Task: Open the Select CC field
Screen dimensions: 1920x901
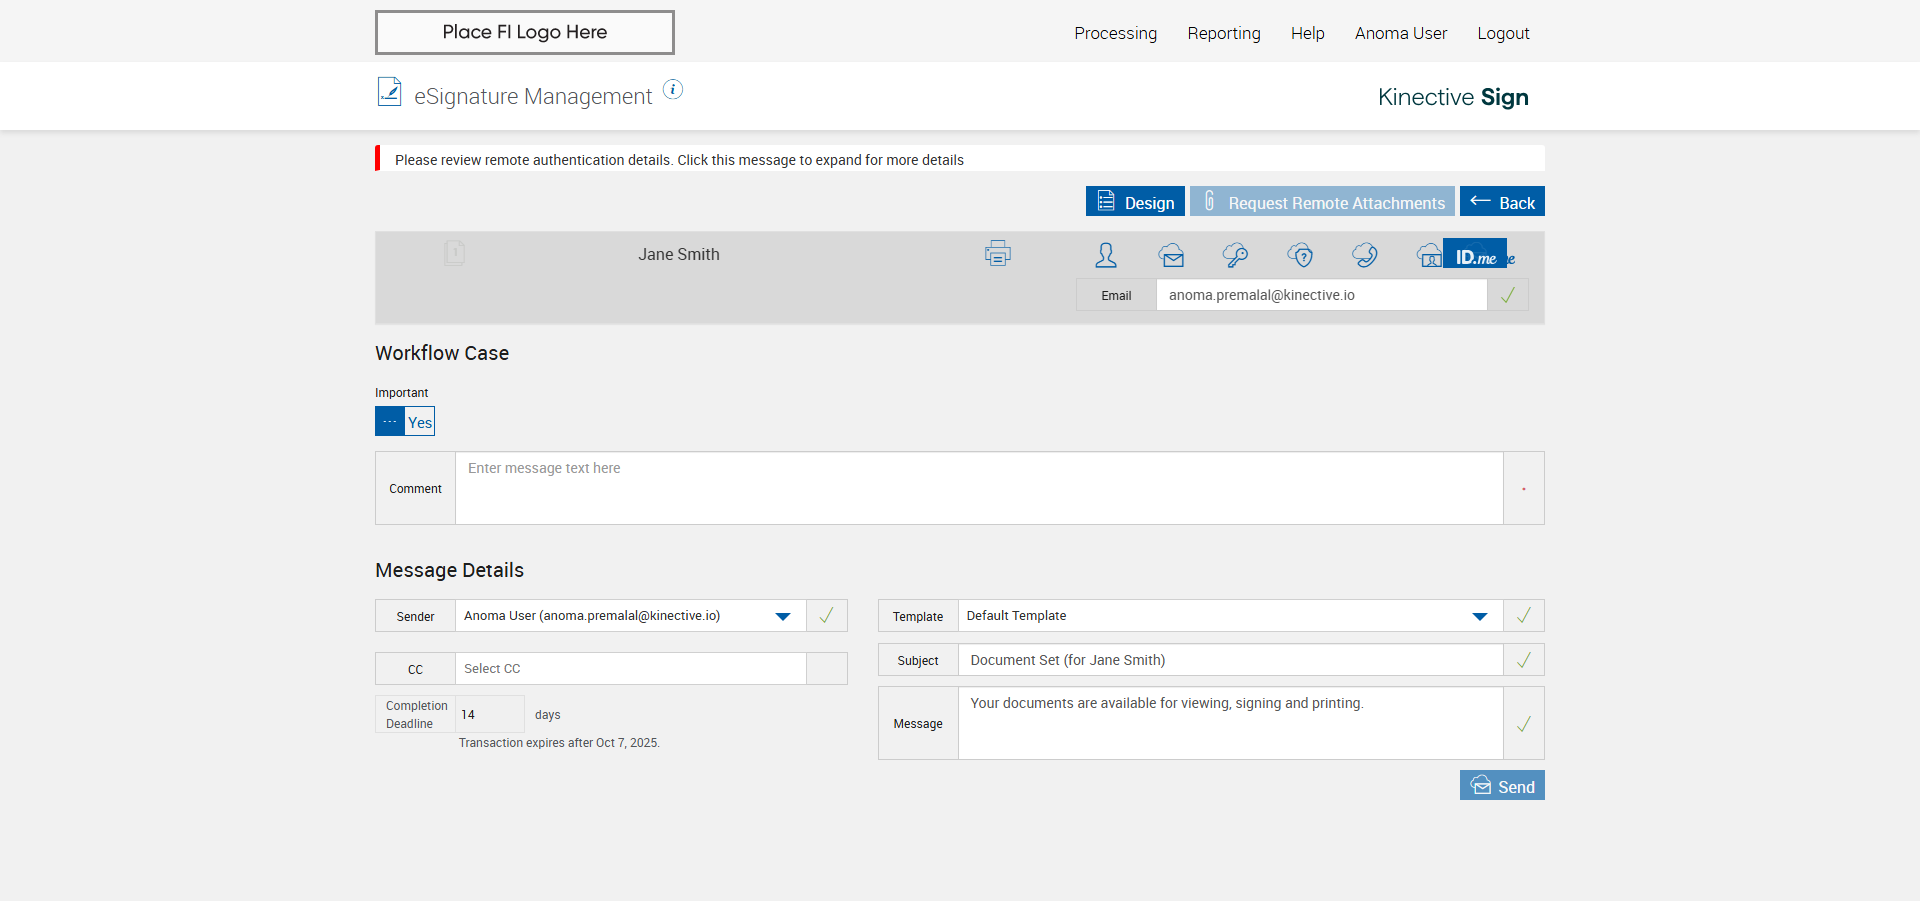Action: pos(630,669)
